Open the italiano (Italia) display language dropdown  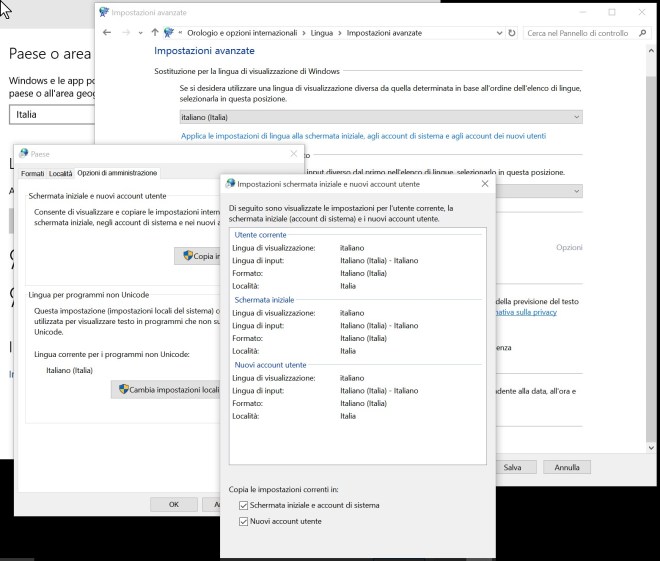pos(381,117)
